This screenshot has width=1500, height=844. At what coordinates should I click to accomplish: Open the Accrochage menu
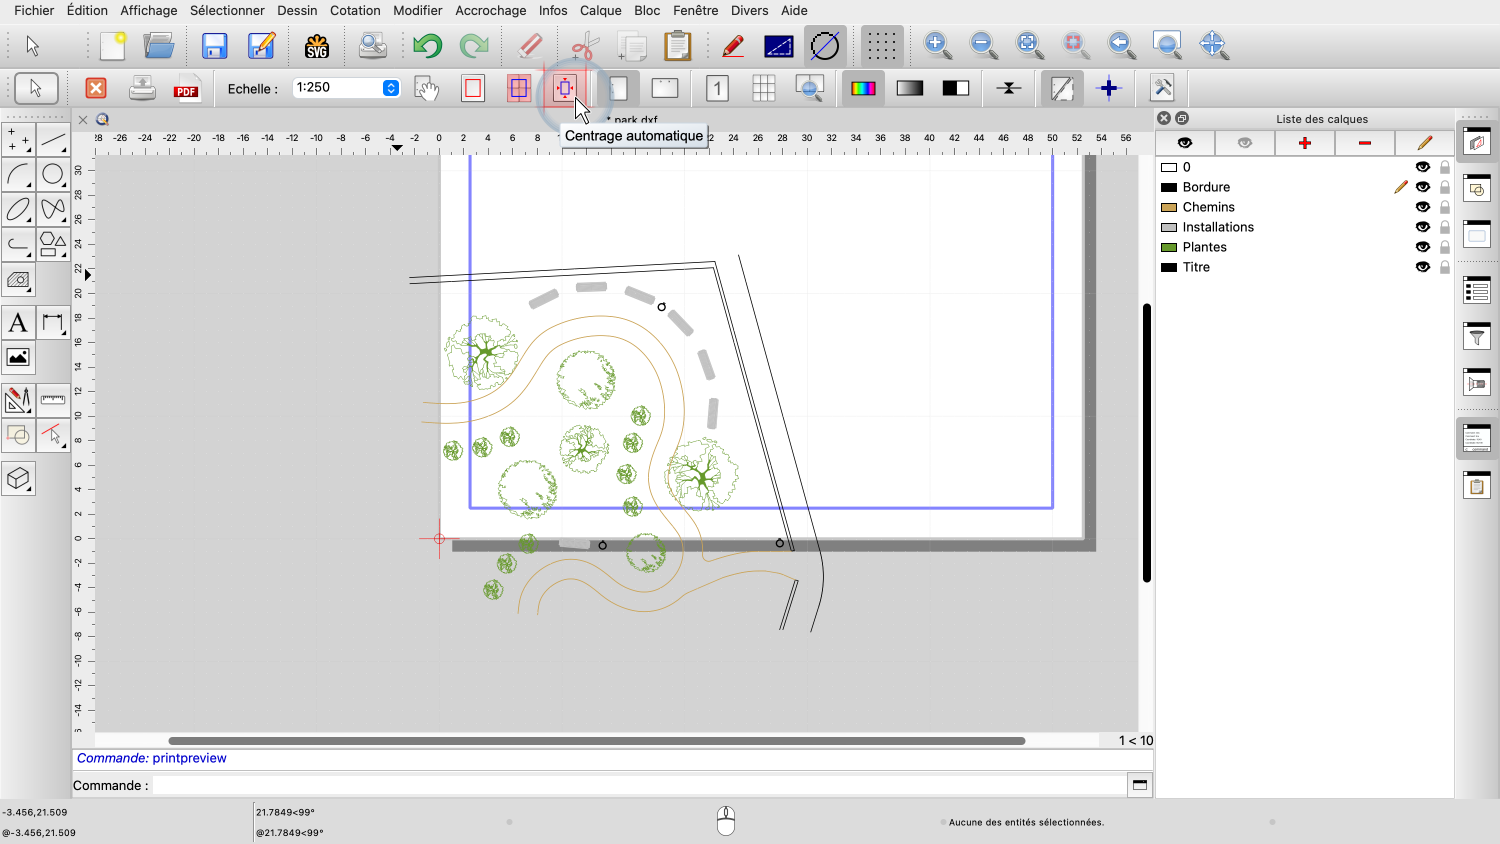(x=490, y=10)
